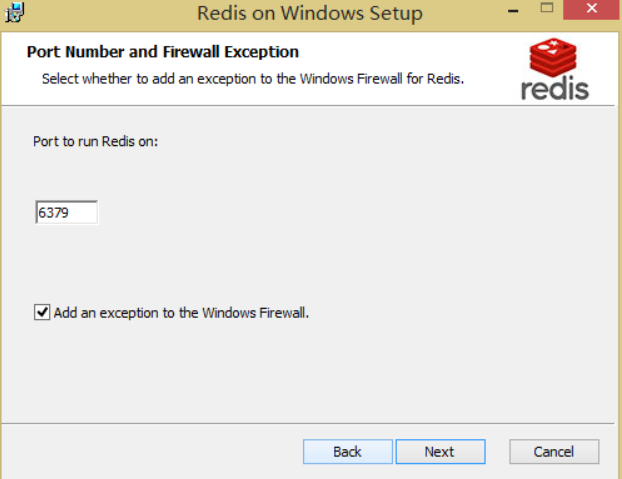The image size is (622, 479).
Task: Click the 'Add an exception to the Windows Firewall' label
Action: pyautogui.click(x=181, y=313)
